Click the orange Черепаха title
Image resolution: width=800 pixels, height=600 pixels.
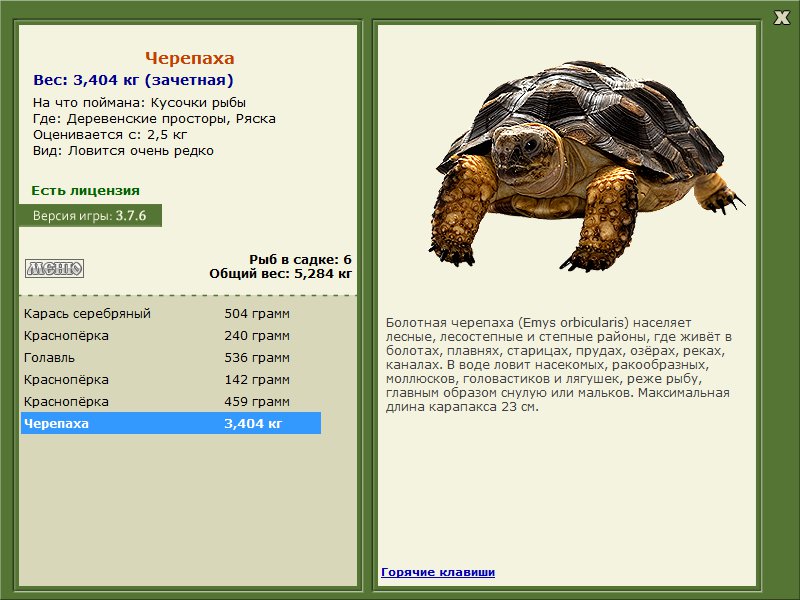click(x=189, y=58)
